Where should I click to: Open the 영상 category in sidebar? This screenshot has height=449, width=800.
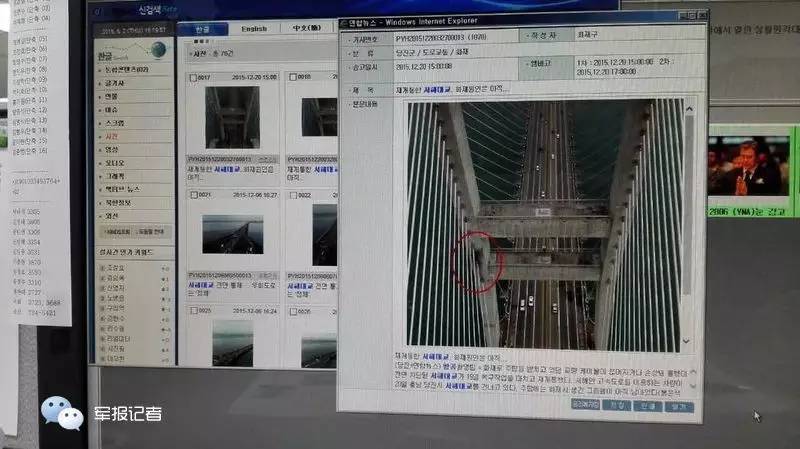pyautogui.click(x=112, y=149)
